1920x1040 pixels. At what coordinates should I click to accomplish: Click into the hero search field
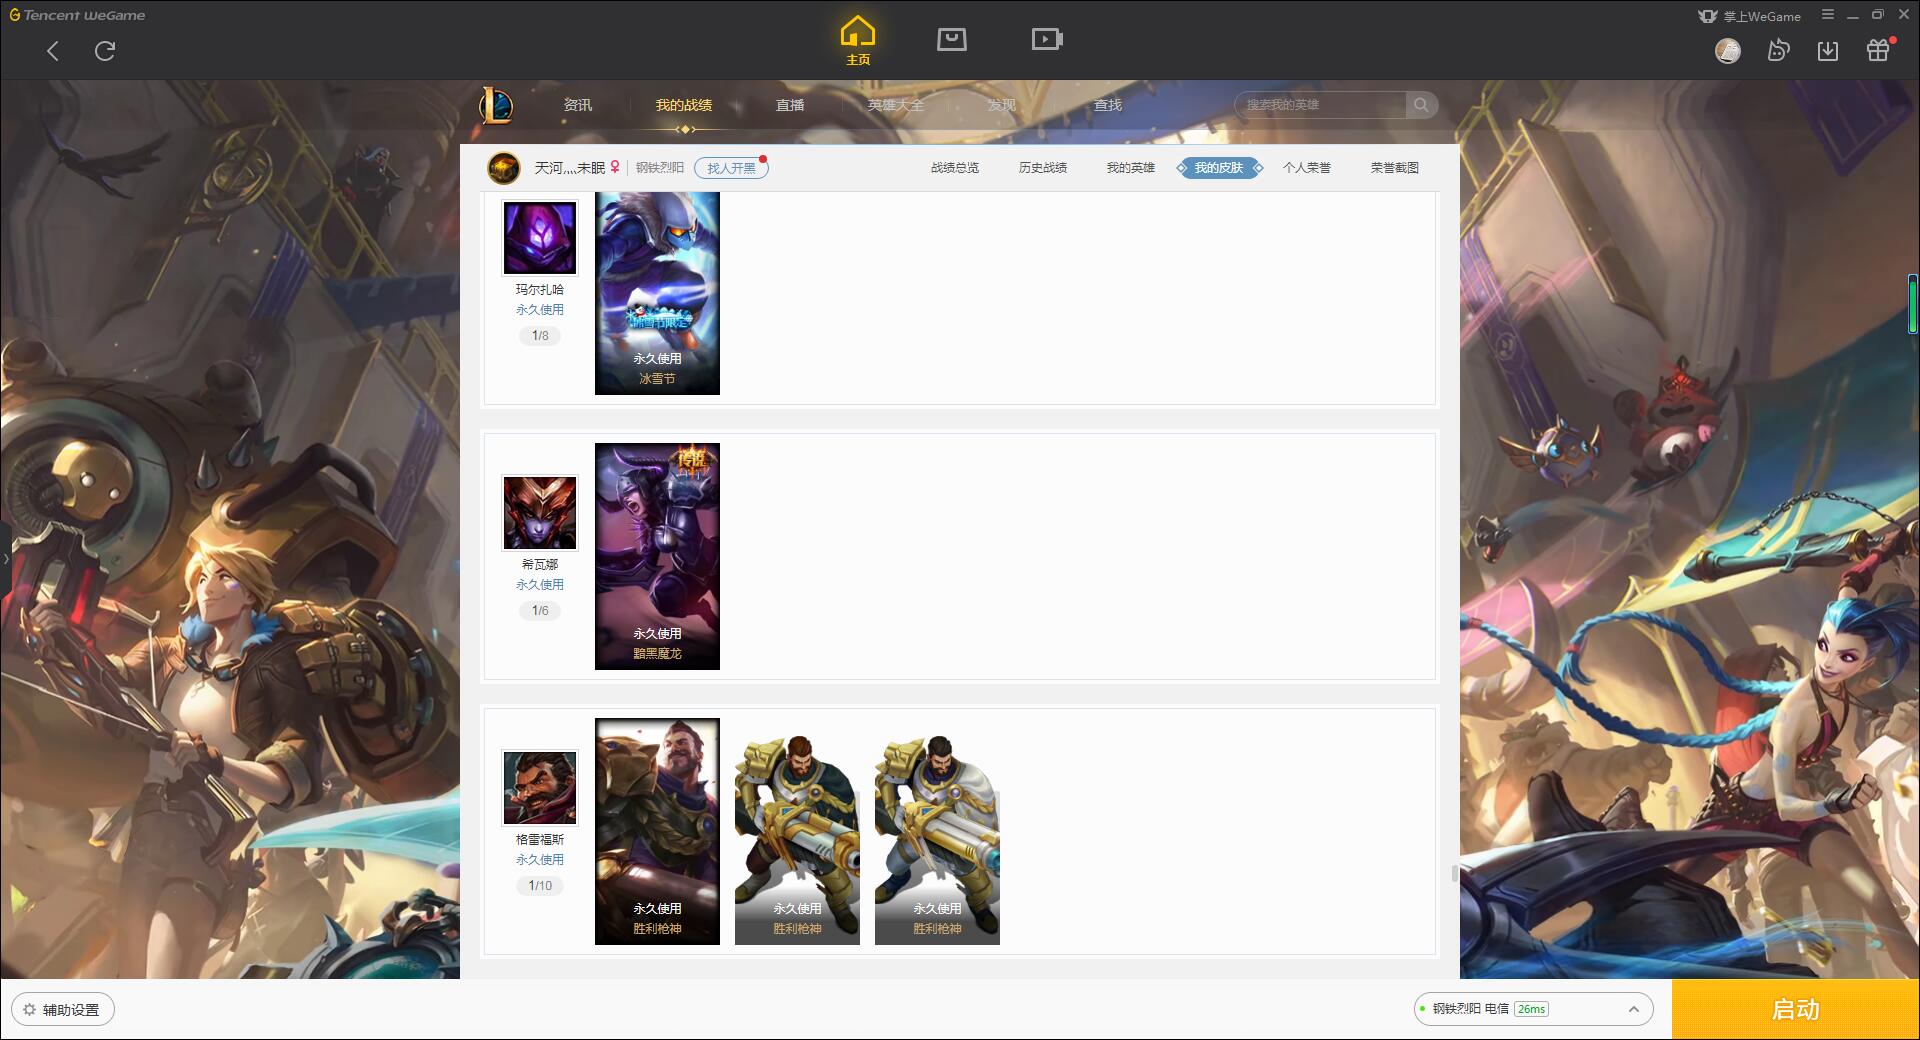tap(1322, 105)
